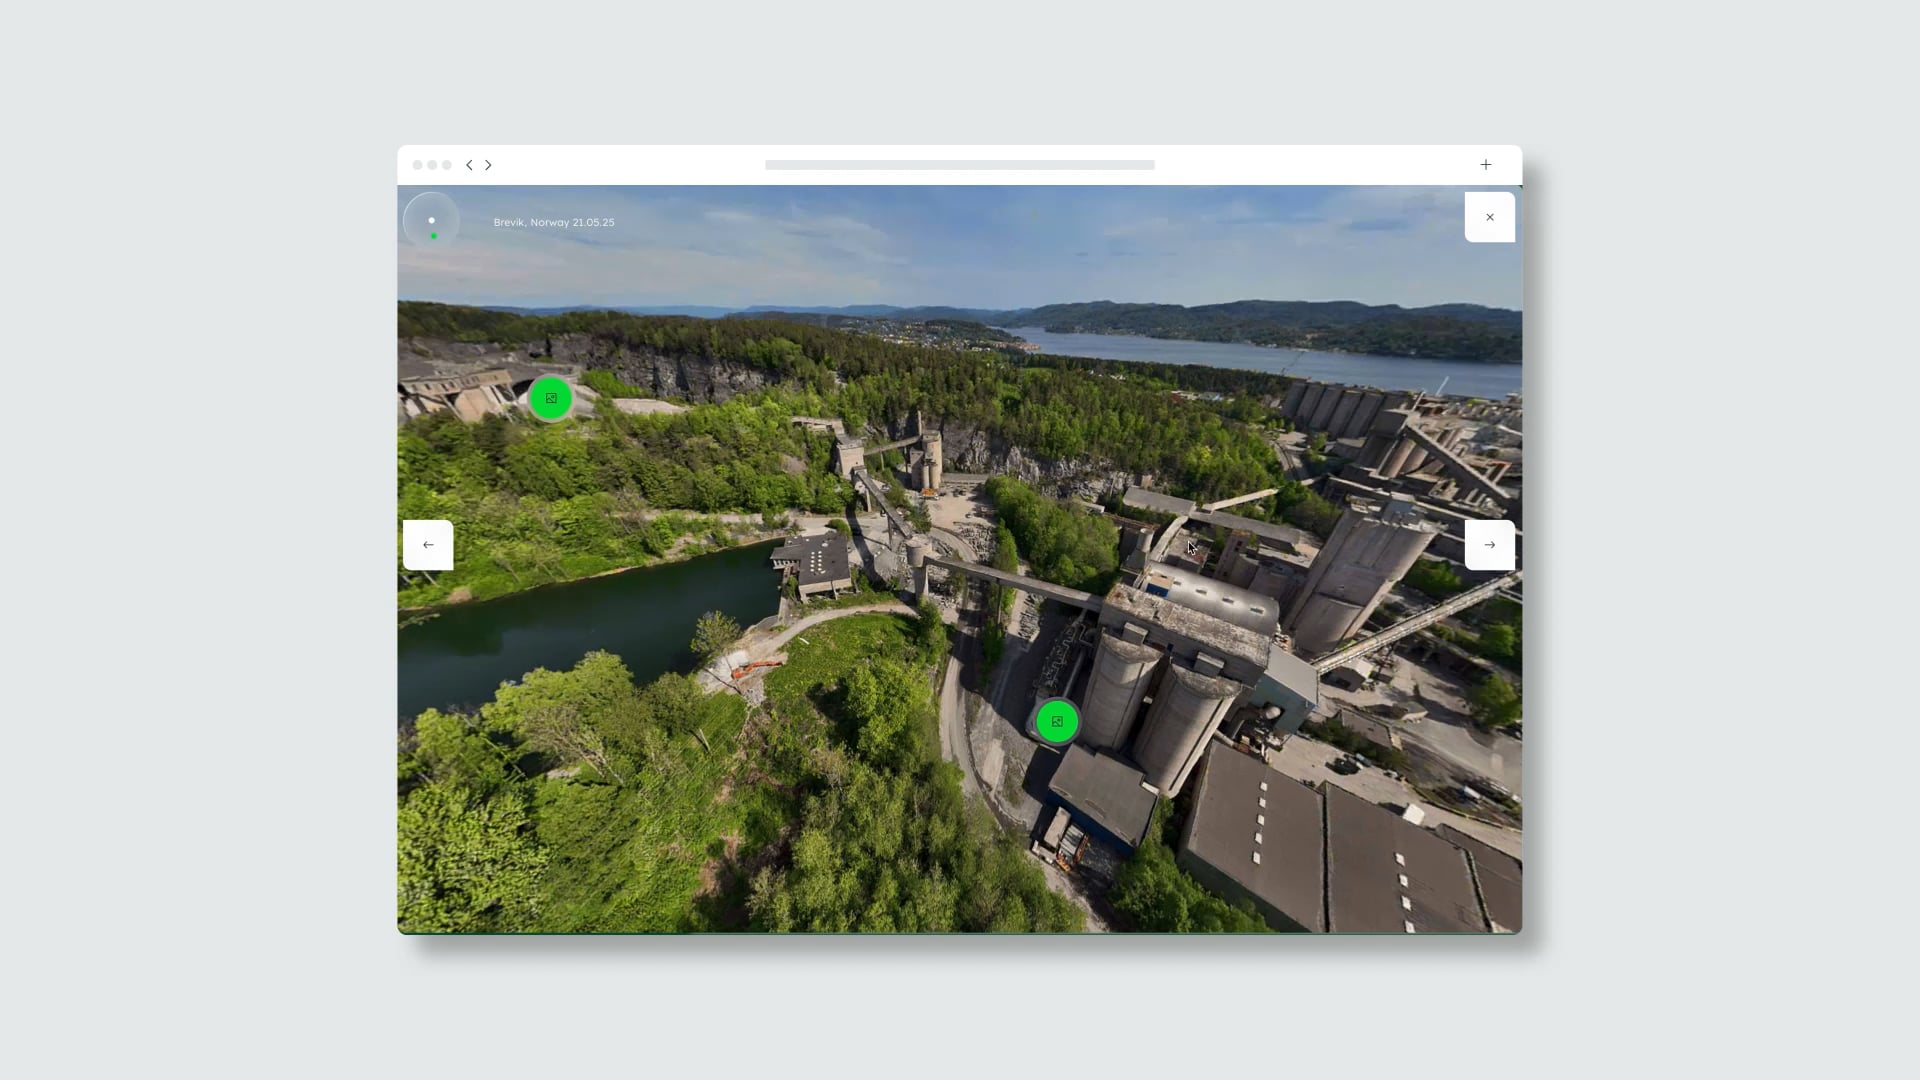Close the panorama viewer with the X
Viewport: 1920px width, 1080px height.
click(1489, 217)
